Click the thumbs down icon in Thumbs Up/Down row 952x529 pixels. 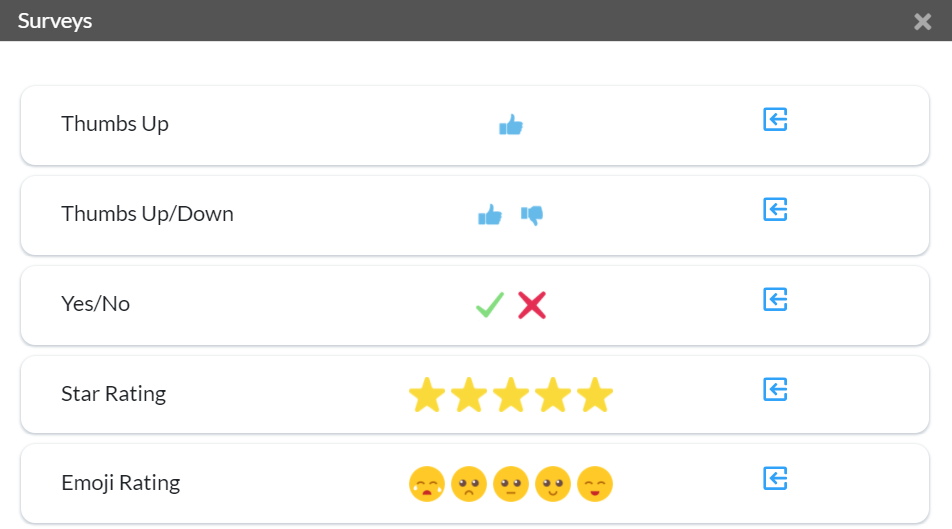tap(532, 215)
